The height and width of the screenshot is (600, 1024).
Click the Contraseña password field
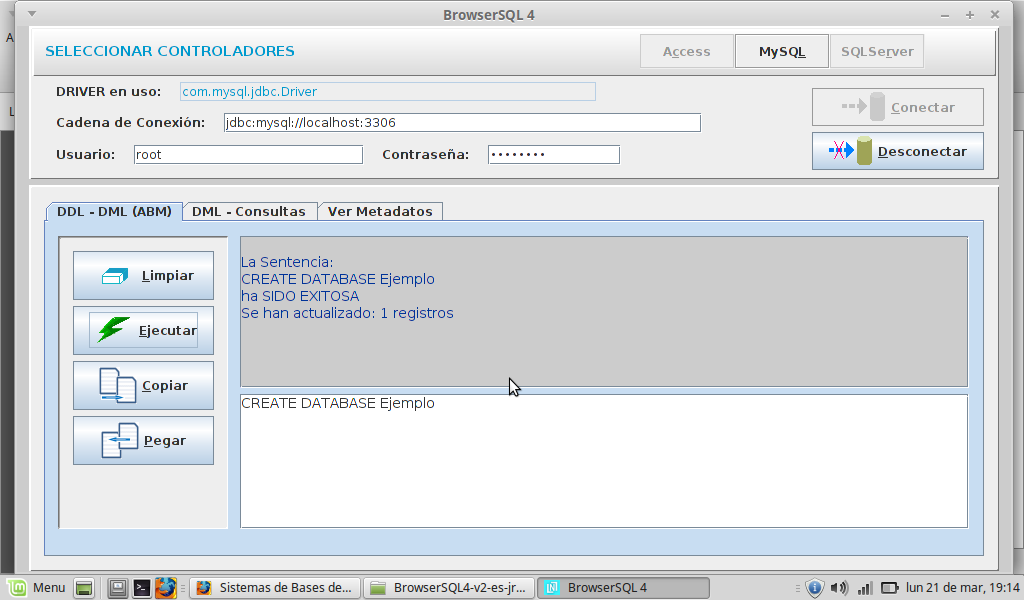point(553,155)
